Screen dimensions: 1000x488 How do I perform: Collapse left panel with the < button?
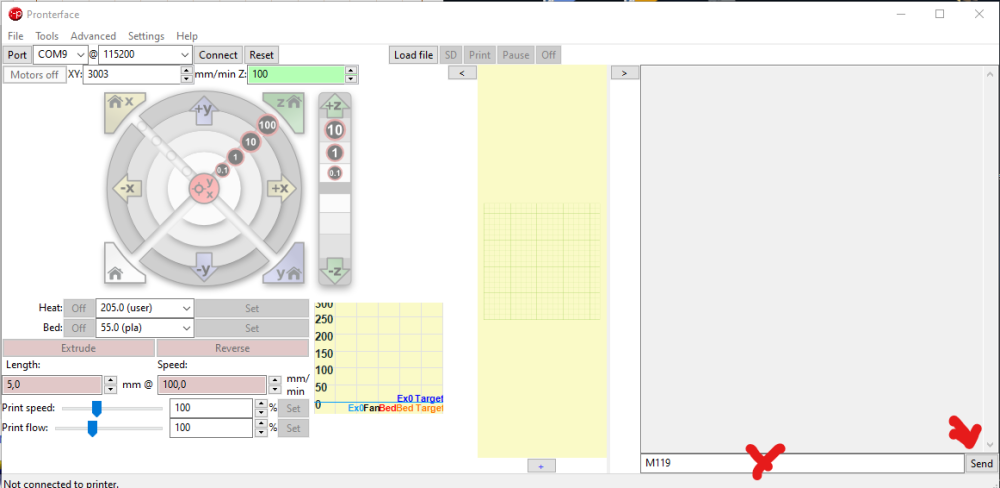click(x=462, y=73)
